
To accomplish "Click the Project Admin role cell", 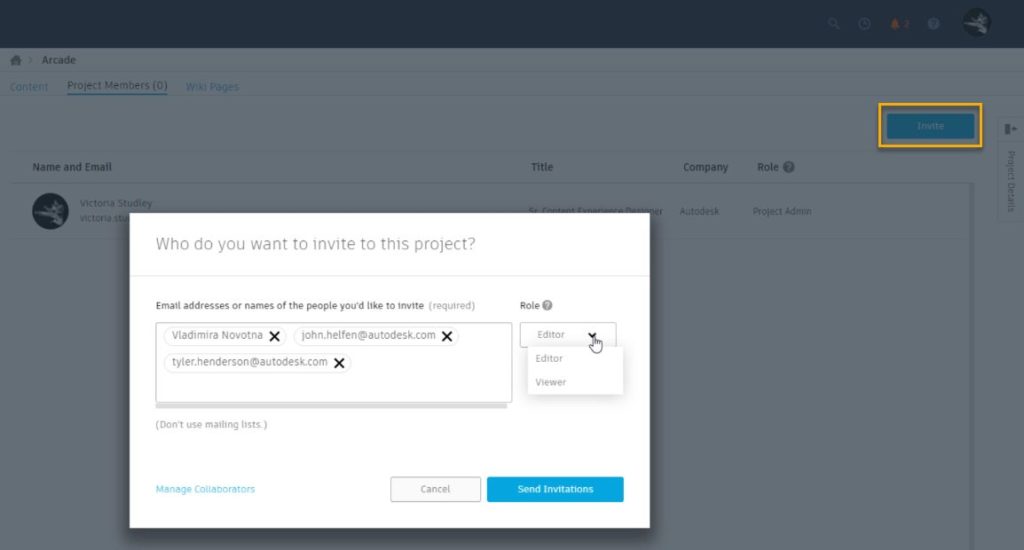I will click(x=782, y=212).
